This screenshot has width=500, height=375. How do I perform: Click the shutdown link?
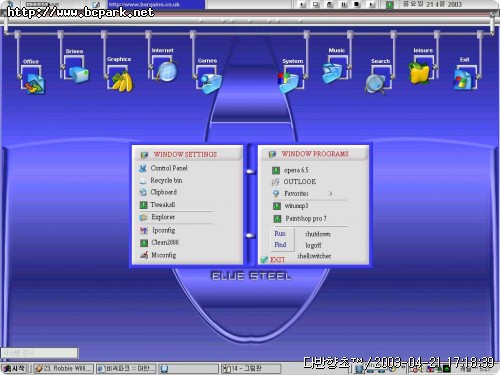click(x=318, y=234)
